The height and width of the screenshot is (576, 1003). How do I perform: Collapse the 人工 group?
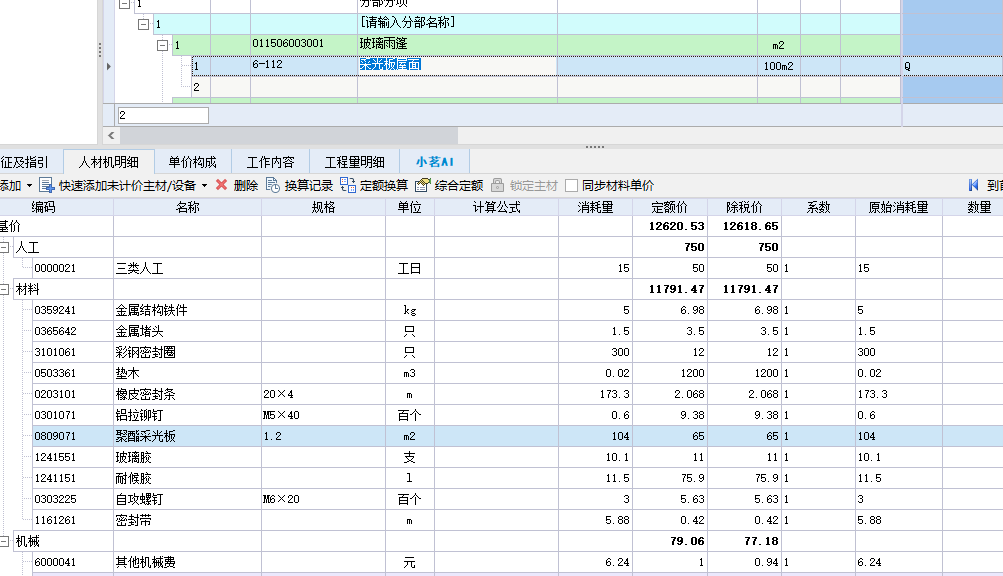click(4, 247)
